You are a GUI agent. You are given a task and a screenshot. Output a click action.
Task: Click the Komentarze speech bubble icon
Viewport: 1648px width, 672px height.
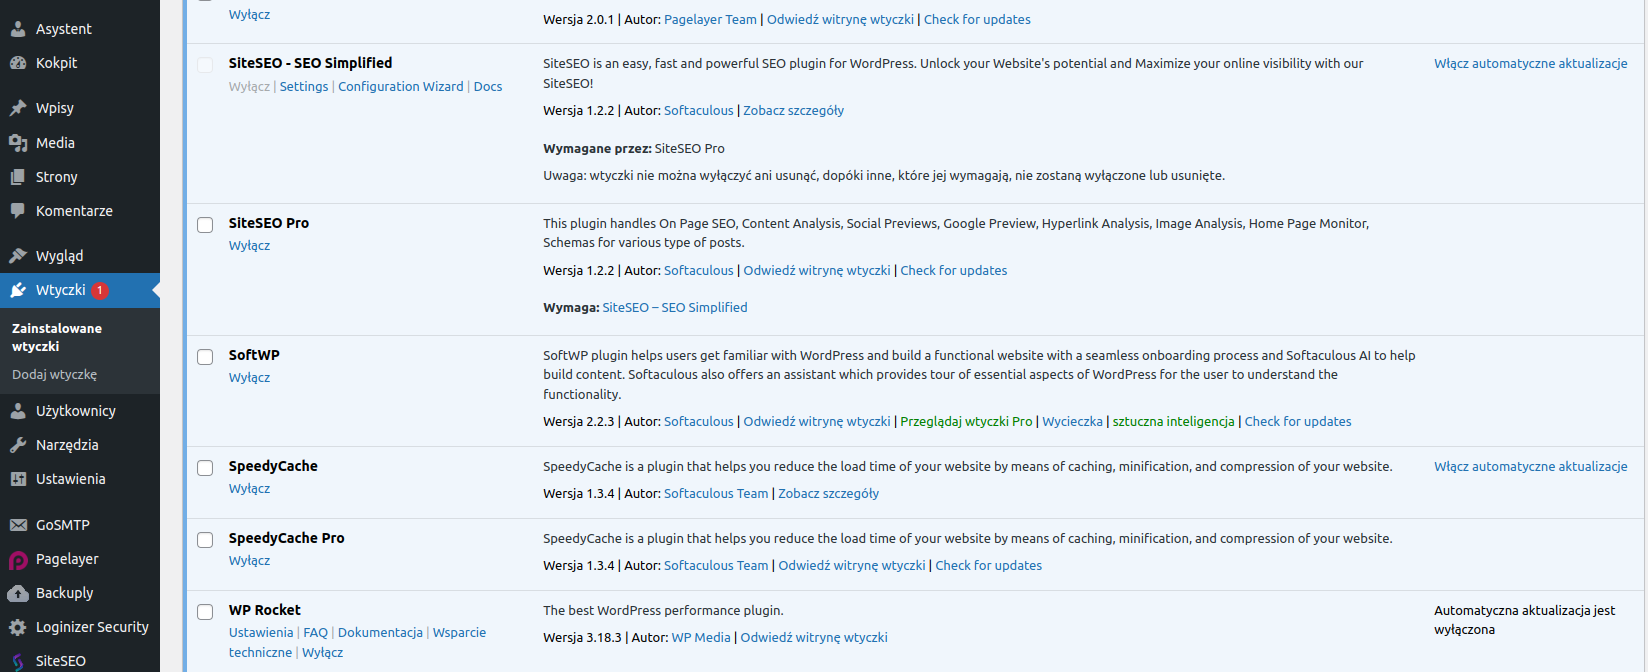coord(18,211)
